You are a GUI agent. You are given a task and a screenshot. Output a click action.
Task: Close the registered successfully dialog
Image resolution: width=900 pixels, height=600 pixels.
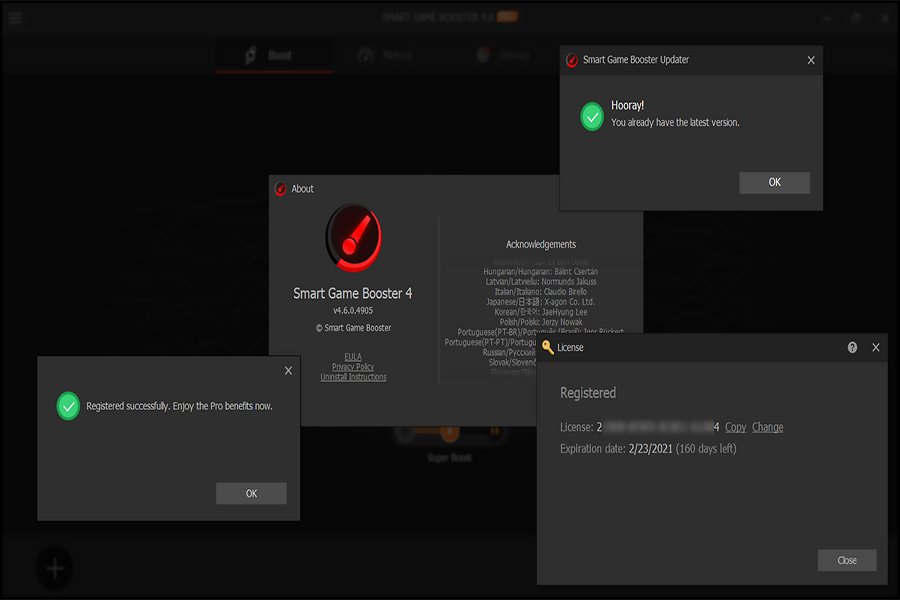(x=288, y=371)
